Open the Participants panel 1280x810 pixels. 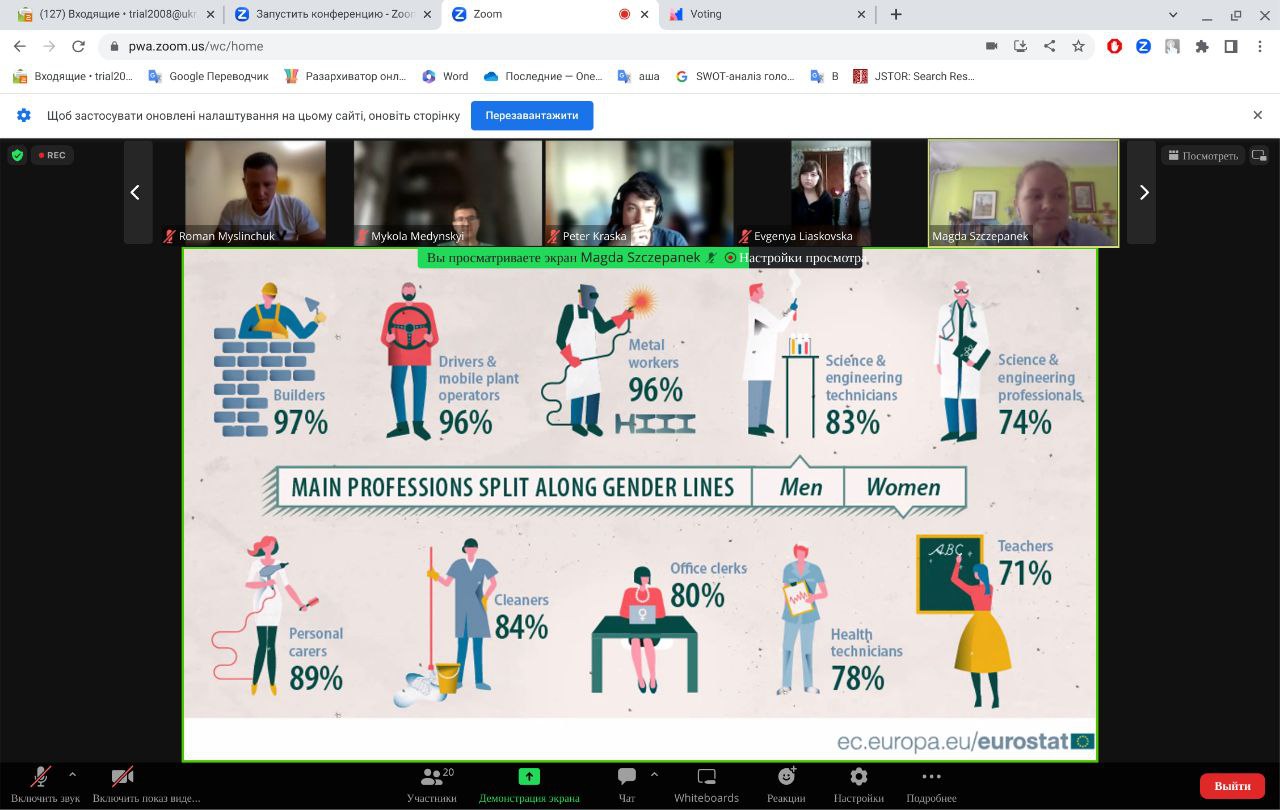point(432,785)
